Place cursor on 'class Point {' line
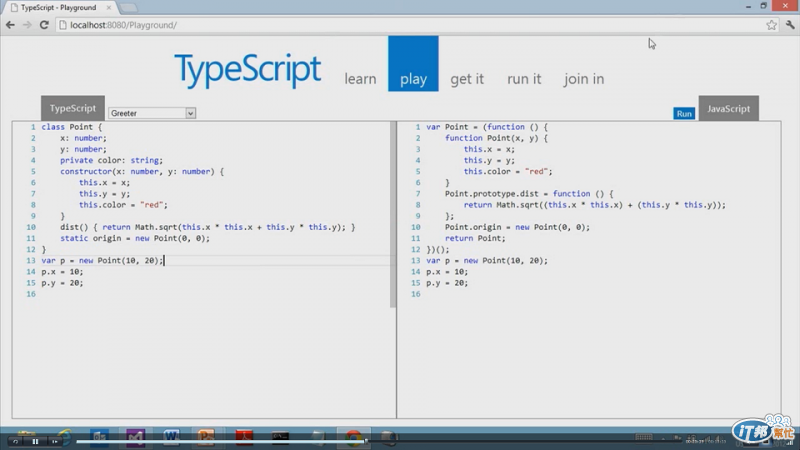Image resolution: width=800 pixels, height=450 pixels. (71, 127)
